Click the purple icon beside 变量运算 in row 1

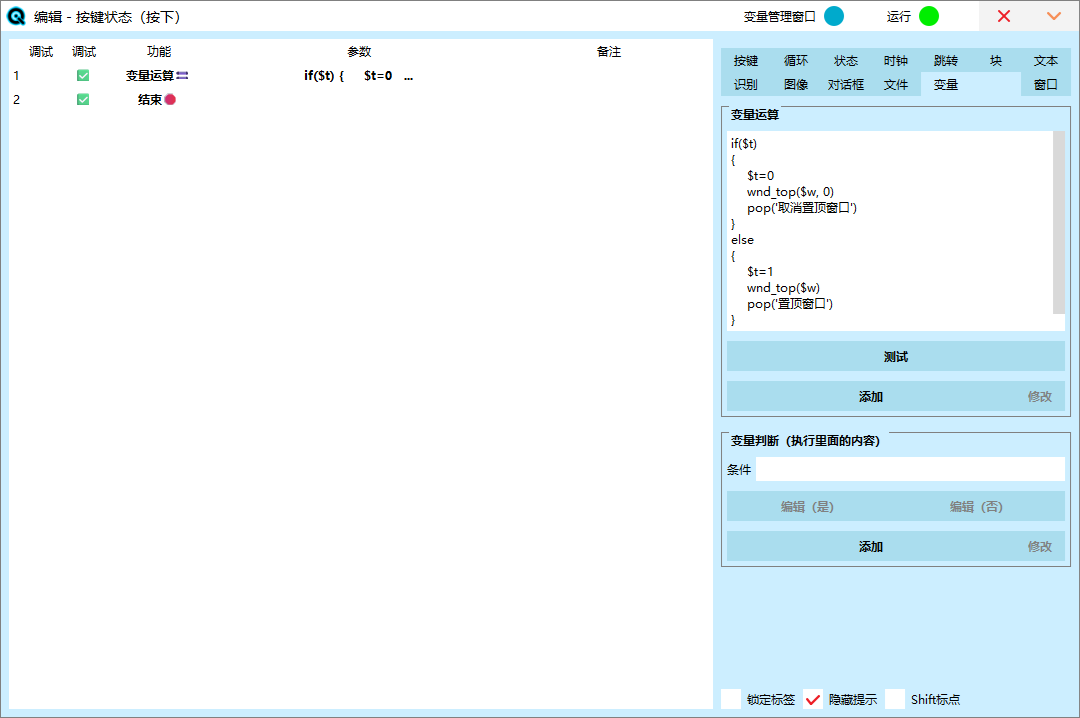pyautogui.click(x=183, y=76)
